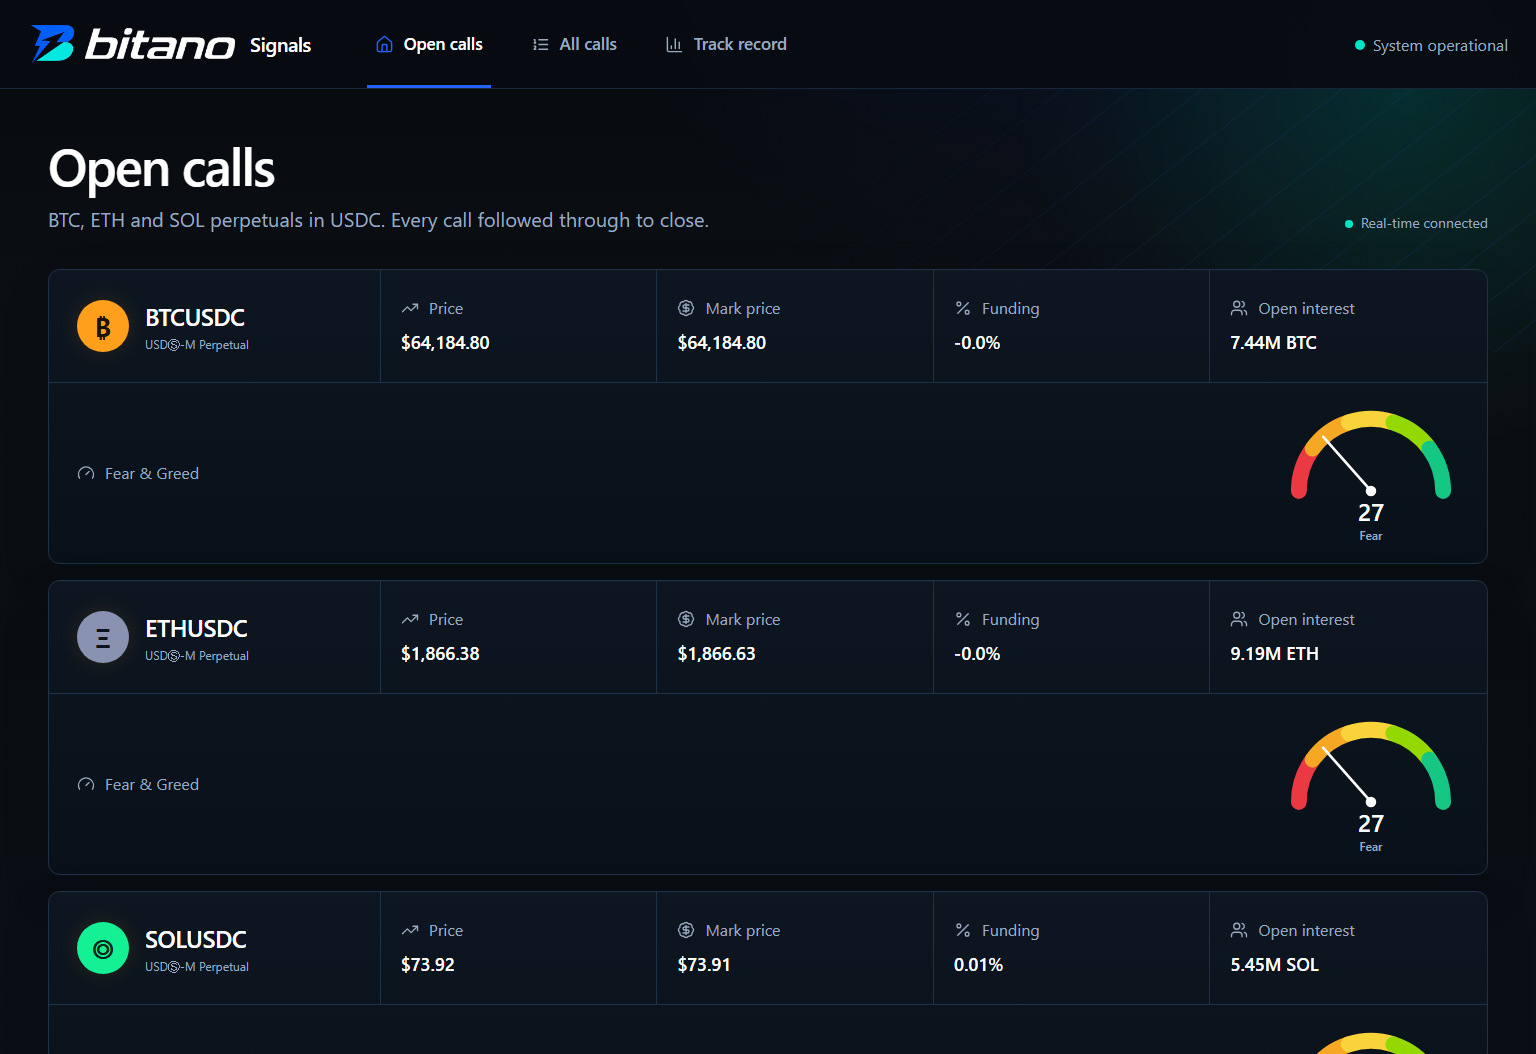Image resolution: width=1536 pixels, height=1054 pixels.
Task: Switch to the All calls tab
Action: (x=574, y=44)
